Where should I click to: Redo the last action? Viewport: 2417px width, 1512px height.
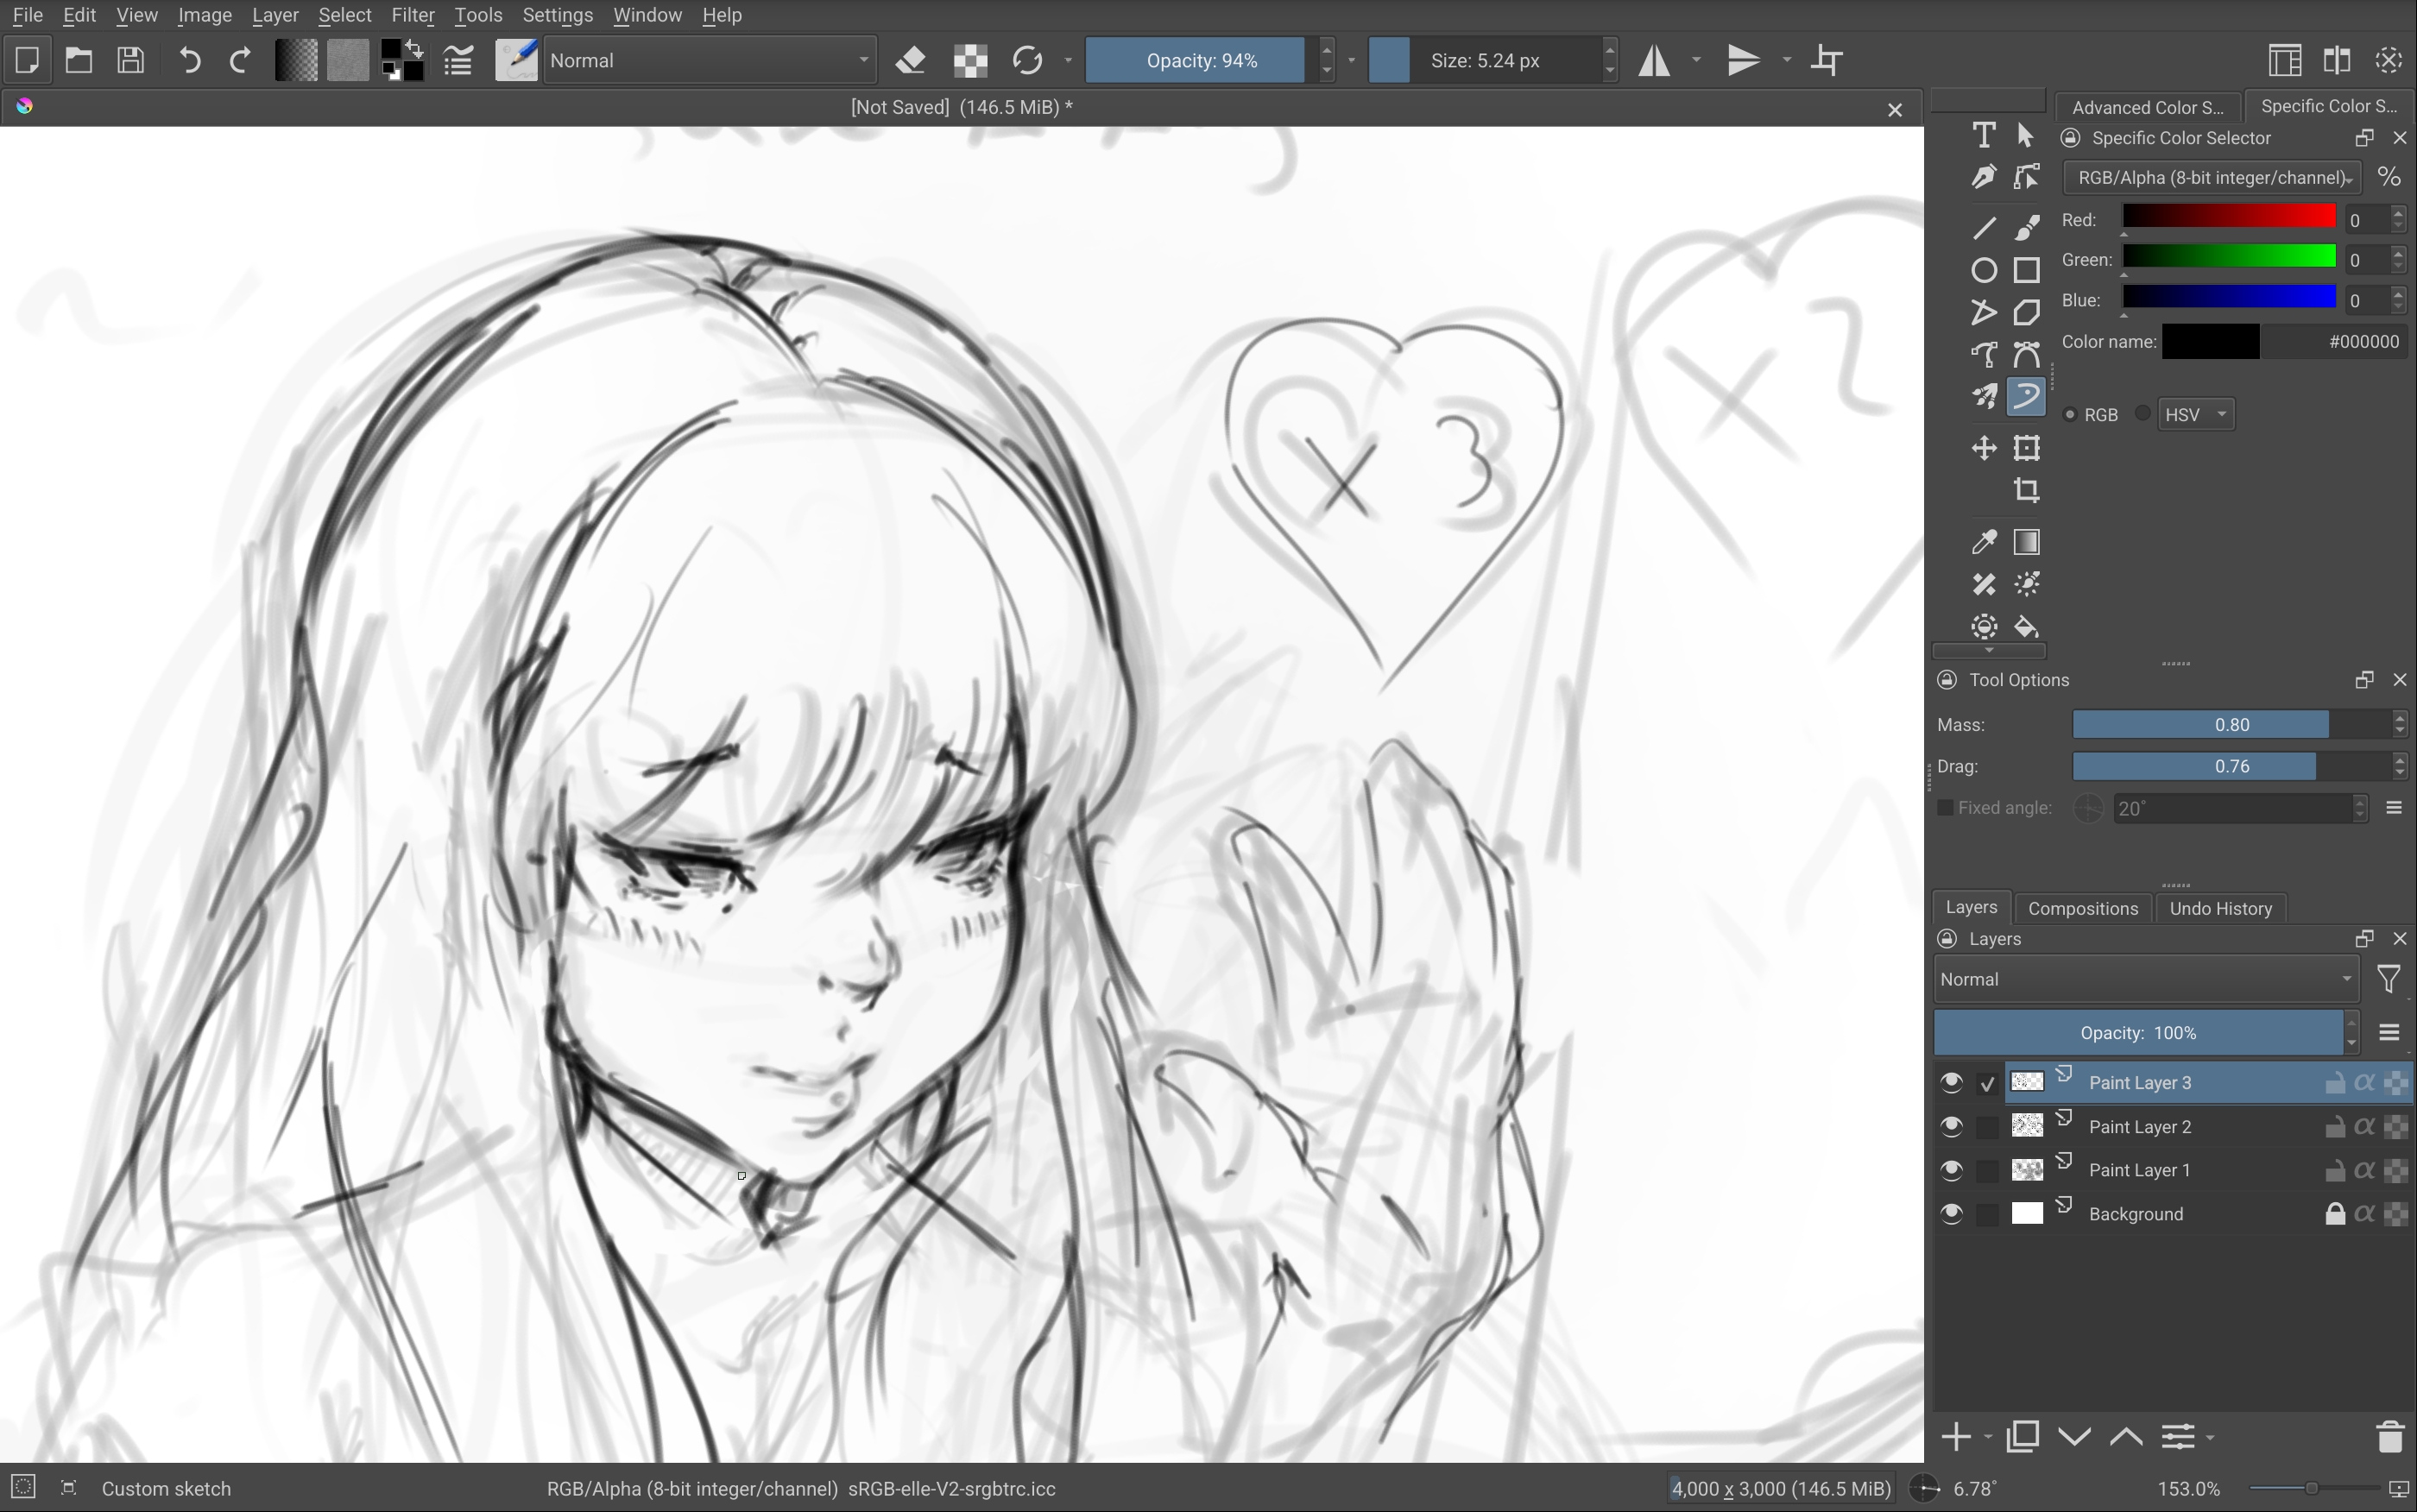[x=241, y=60]
